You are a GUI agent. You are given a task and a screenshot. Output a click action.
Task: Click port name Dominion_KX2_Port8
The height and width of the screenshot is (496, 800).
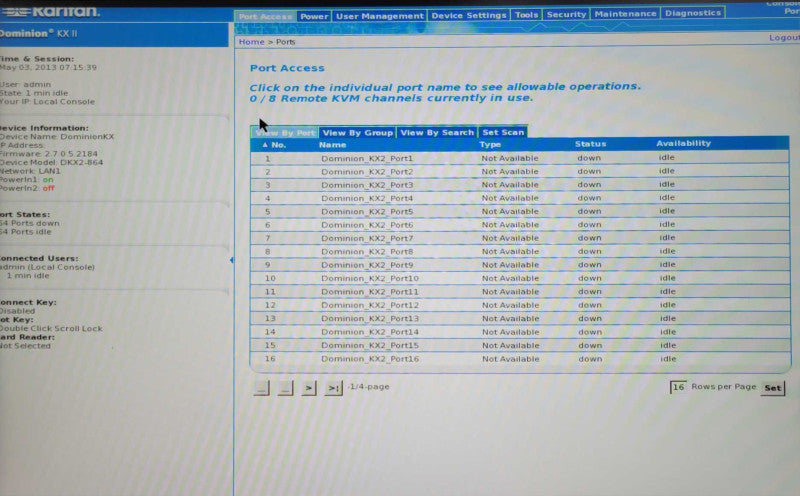pyautogui.click(x=367, y=252)
